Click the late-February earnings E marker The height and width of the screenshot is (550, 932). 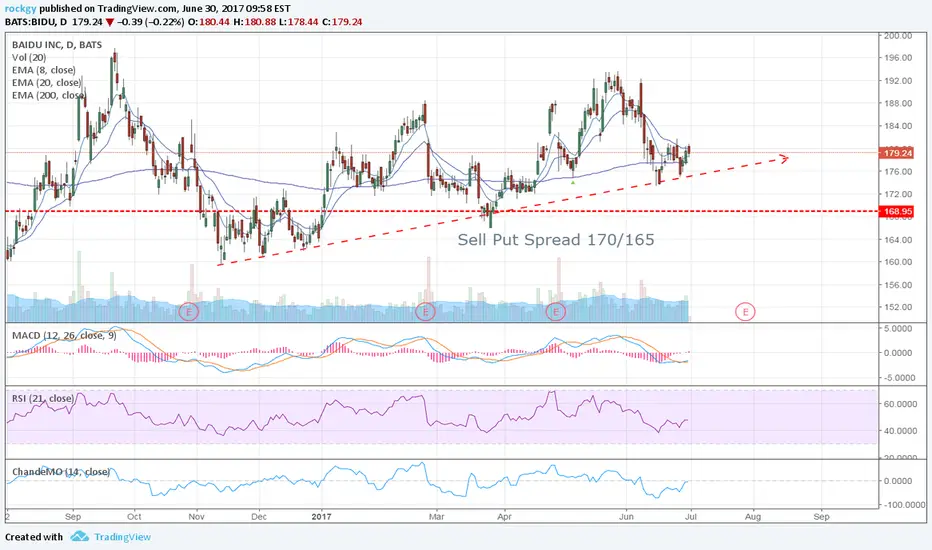(425, 311)
